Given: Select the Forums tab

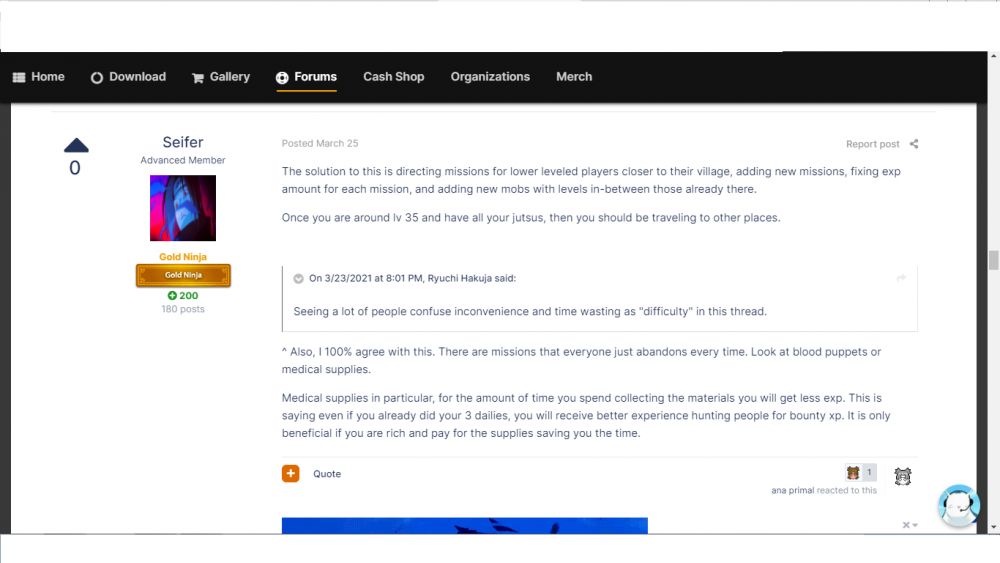Looking at the screenshot, I should tap(306, 77).
